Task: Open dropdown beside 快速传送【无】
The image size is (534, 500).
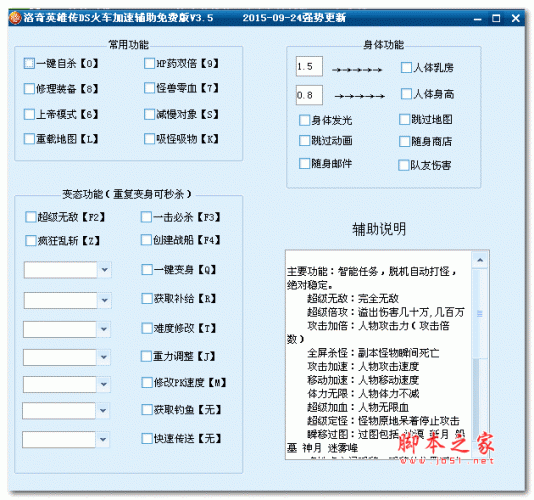Action: tap(103, 439)
